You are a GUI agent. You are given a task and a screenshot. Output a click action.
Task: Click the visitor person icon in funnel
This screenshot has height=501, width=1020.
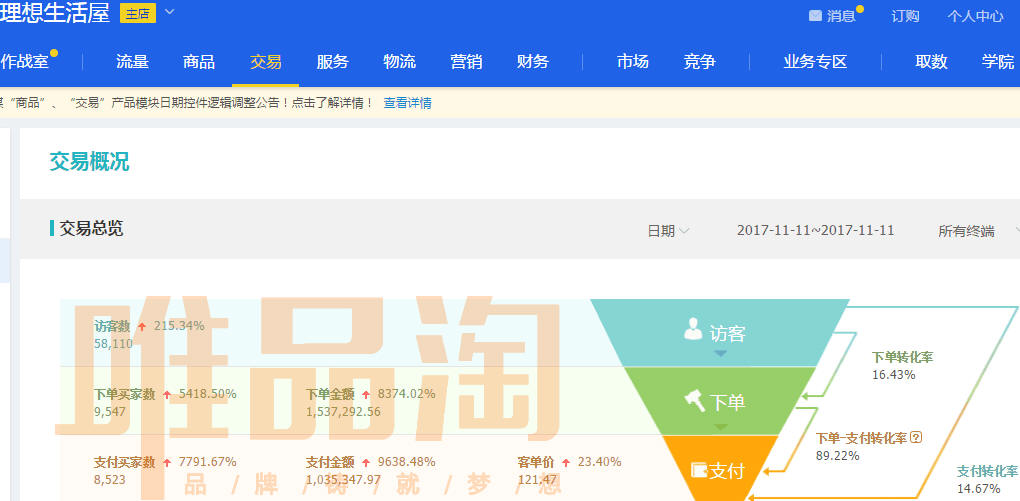click(x=693, y=329)
